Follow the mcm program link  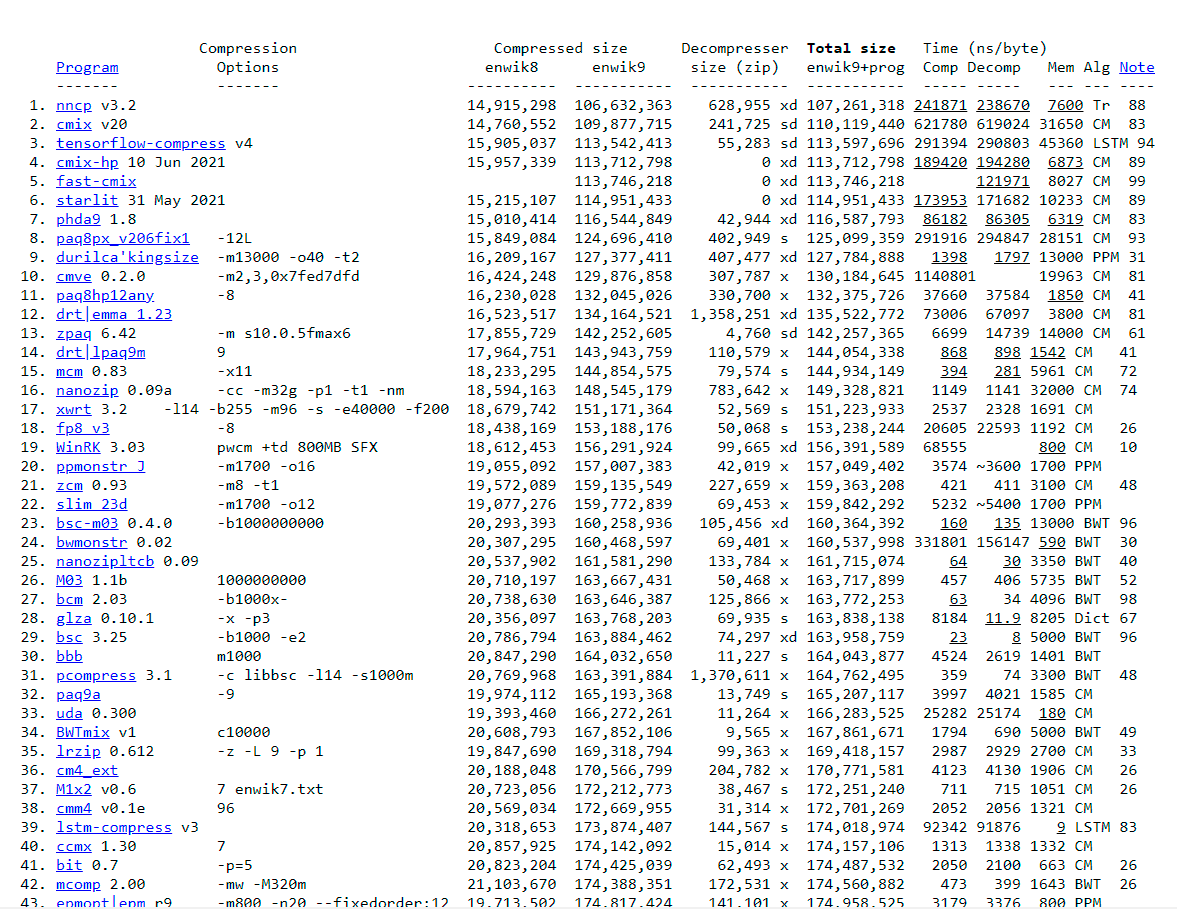click(69, 371)
